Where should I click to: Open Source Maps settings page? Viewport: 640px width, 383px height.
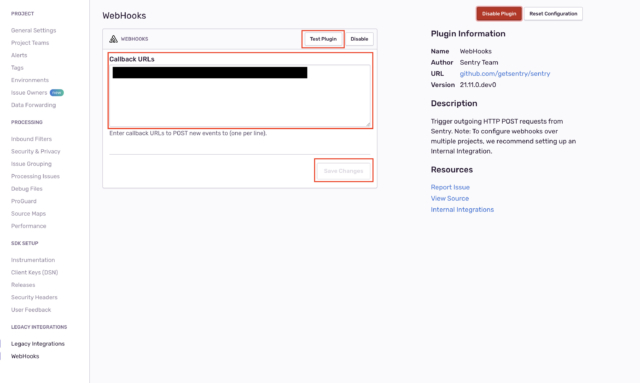coord(28,214)
